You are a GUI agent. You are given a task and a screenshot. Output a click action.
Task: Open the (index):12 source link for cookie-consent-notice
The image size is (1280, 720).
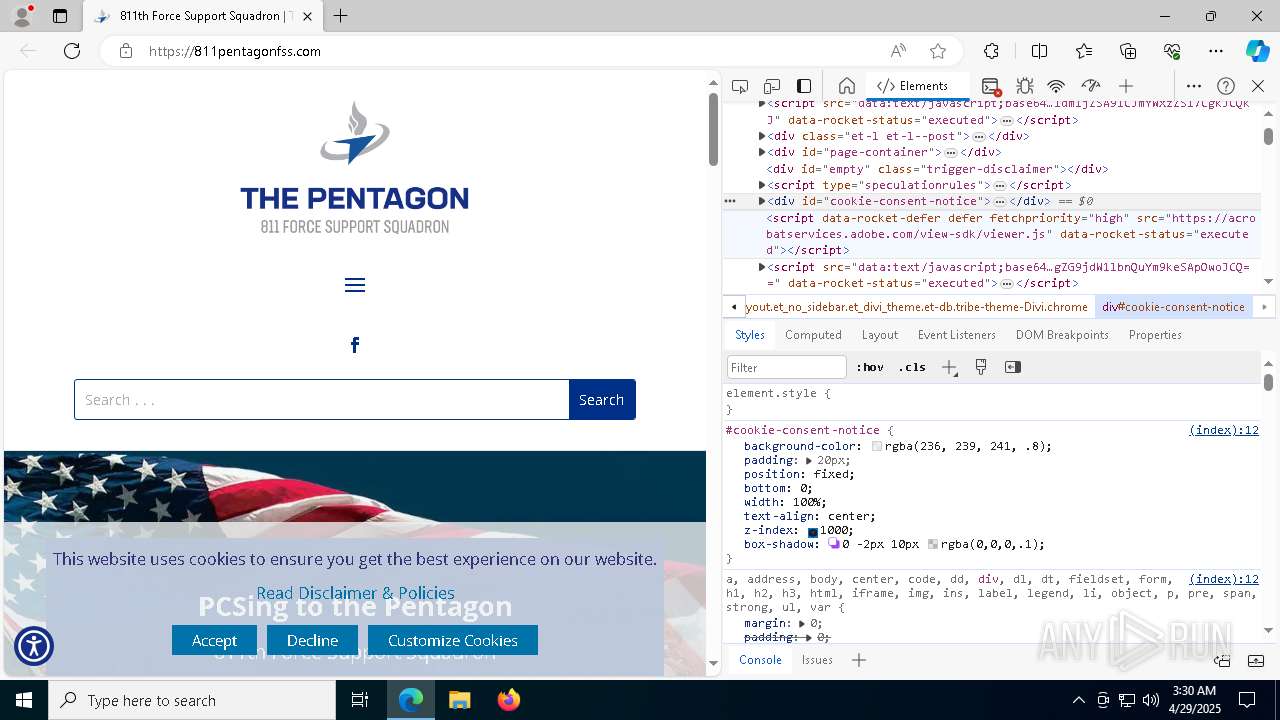(x=1224, y=430)
